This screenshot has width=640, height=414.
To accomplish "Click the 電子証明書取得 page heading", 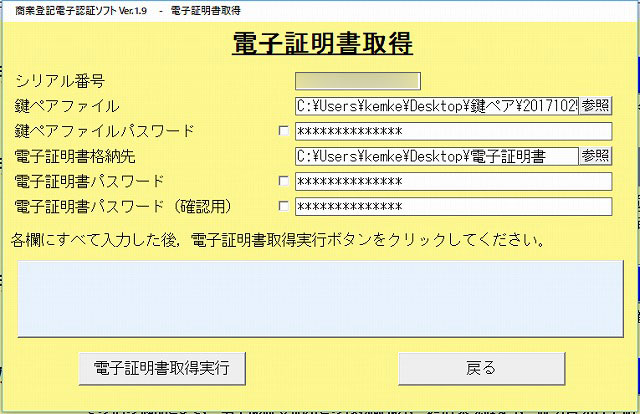I will click(x=322, y=44).
